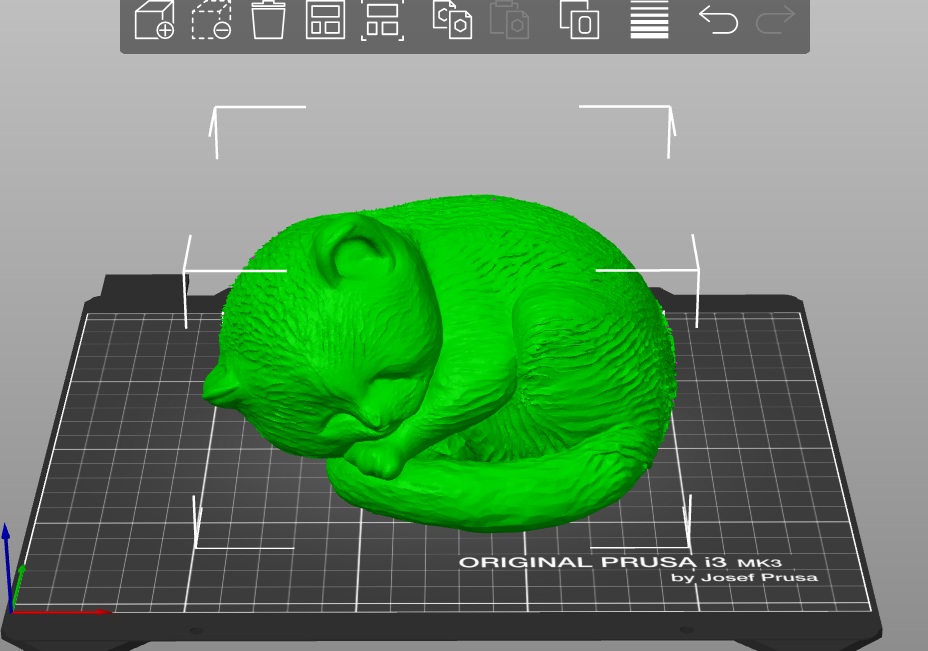Screen dimensions: 928x651
Task: Click the greyed Paste icon
Action: 509,20
